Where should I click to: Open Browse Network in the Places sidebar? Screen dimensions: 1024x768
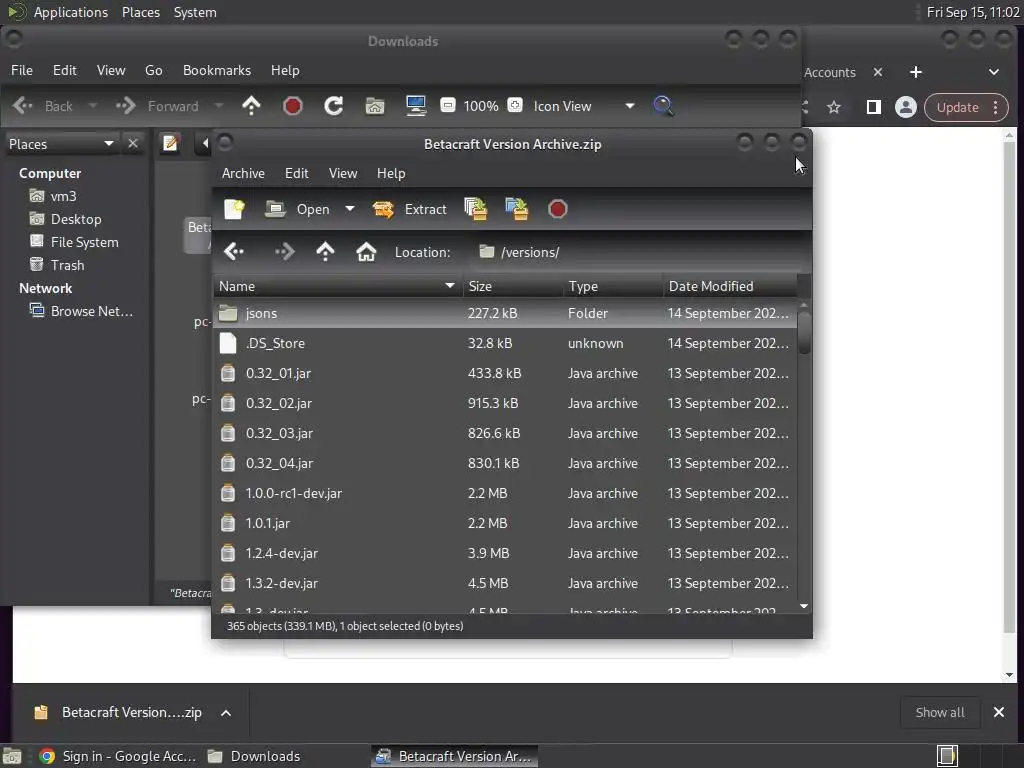pyautogui.click(x=81, y=312)
